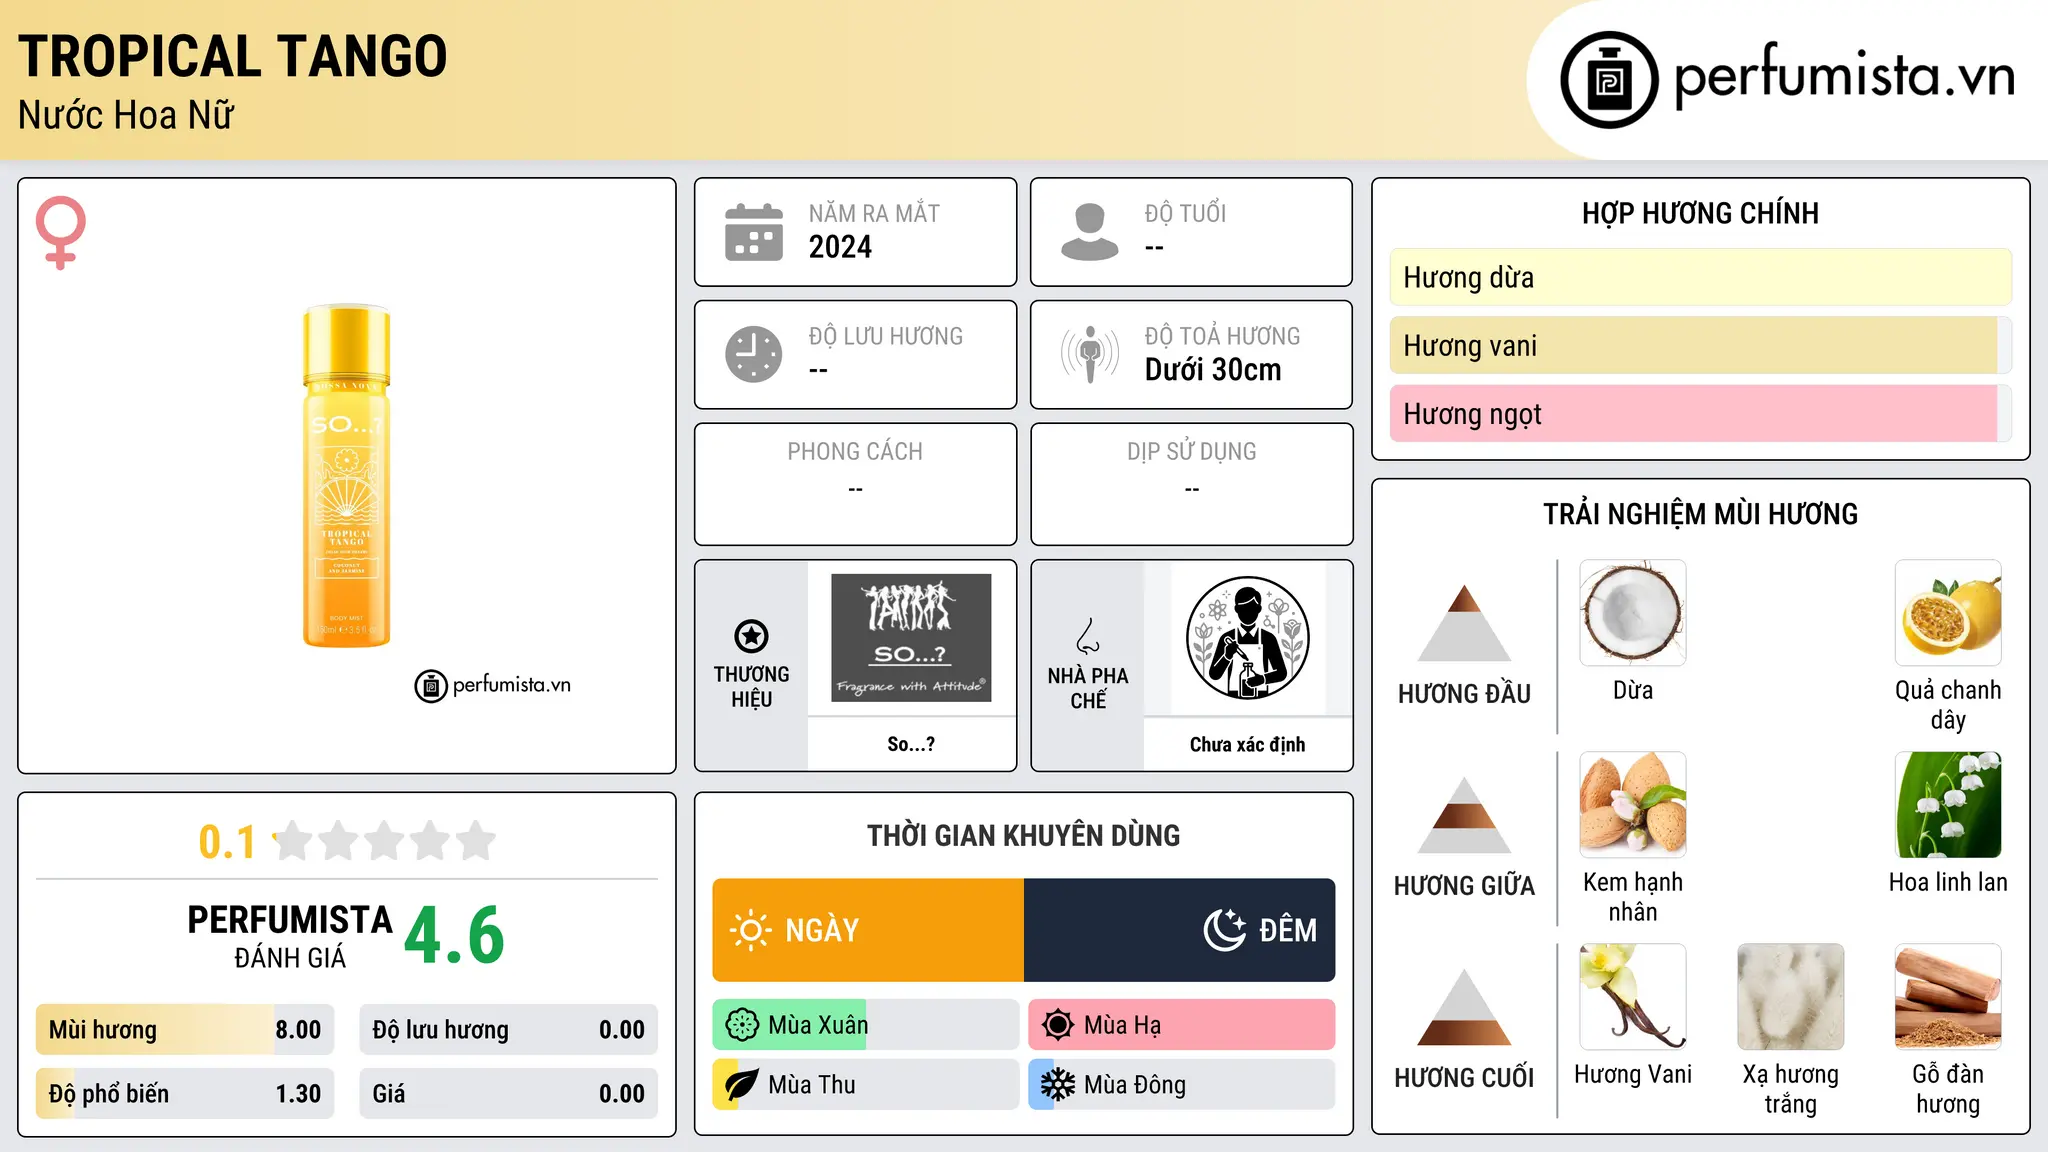
Task: Click the pink female gender symbol
Action: tap(61, 232)
